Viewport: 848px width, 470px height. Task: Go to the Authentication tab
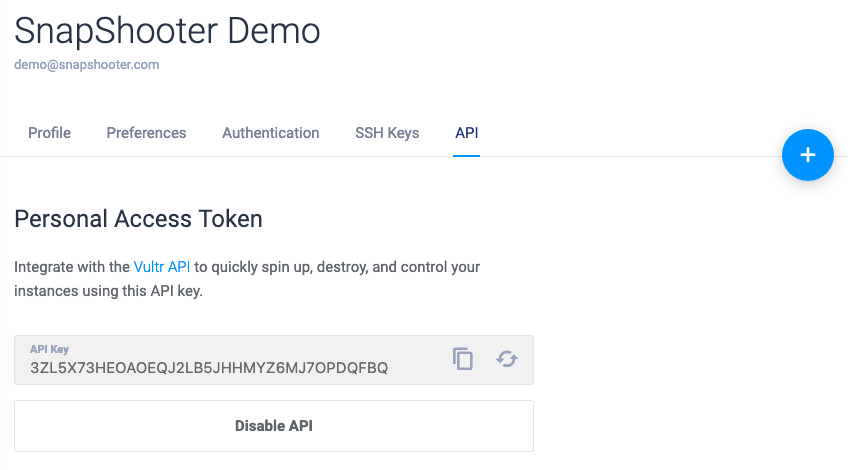point(270,133)
